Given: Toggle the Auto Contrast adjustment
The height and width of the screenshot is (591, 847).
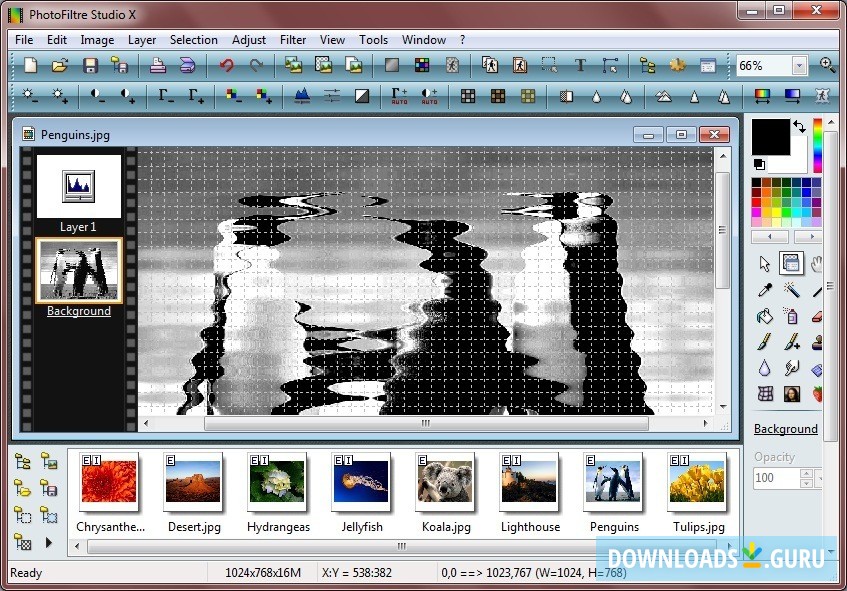Looking at the screenshot, I should (x=428, y=96).
